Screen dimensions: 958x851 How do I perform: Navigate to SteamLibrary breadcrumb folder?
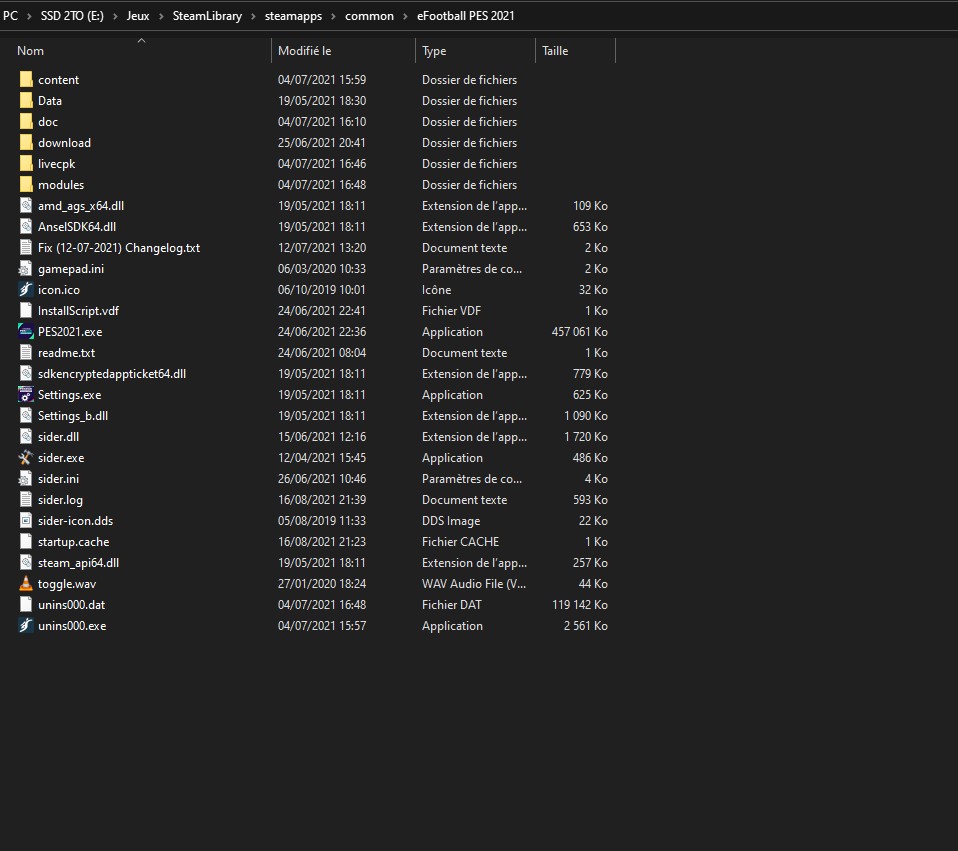pyautogui.click(x=207, y=16)
